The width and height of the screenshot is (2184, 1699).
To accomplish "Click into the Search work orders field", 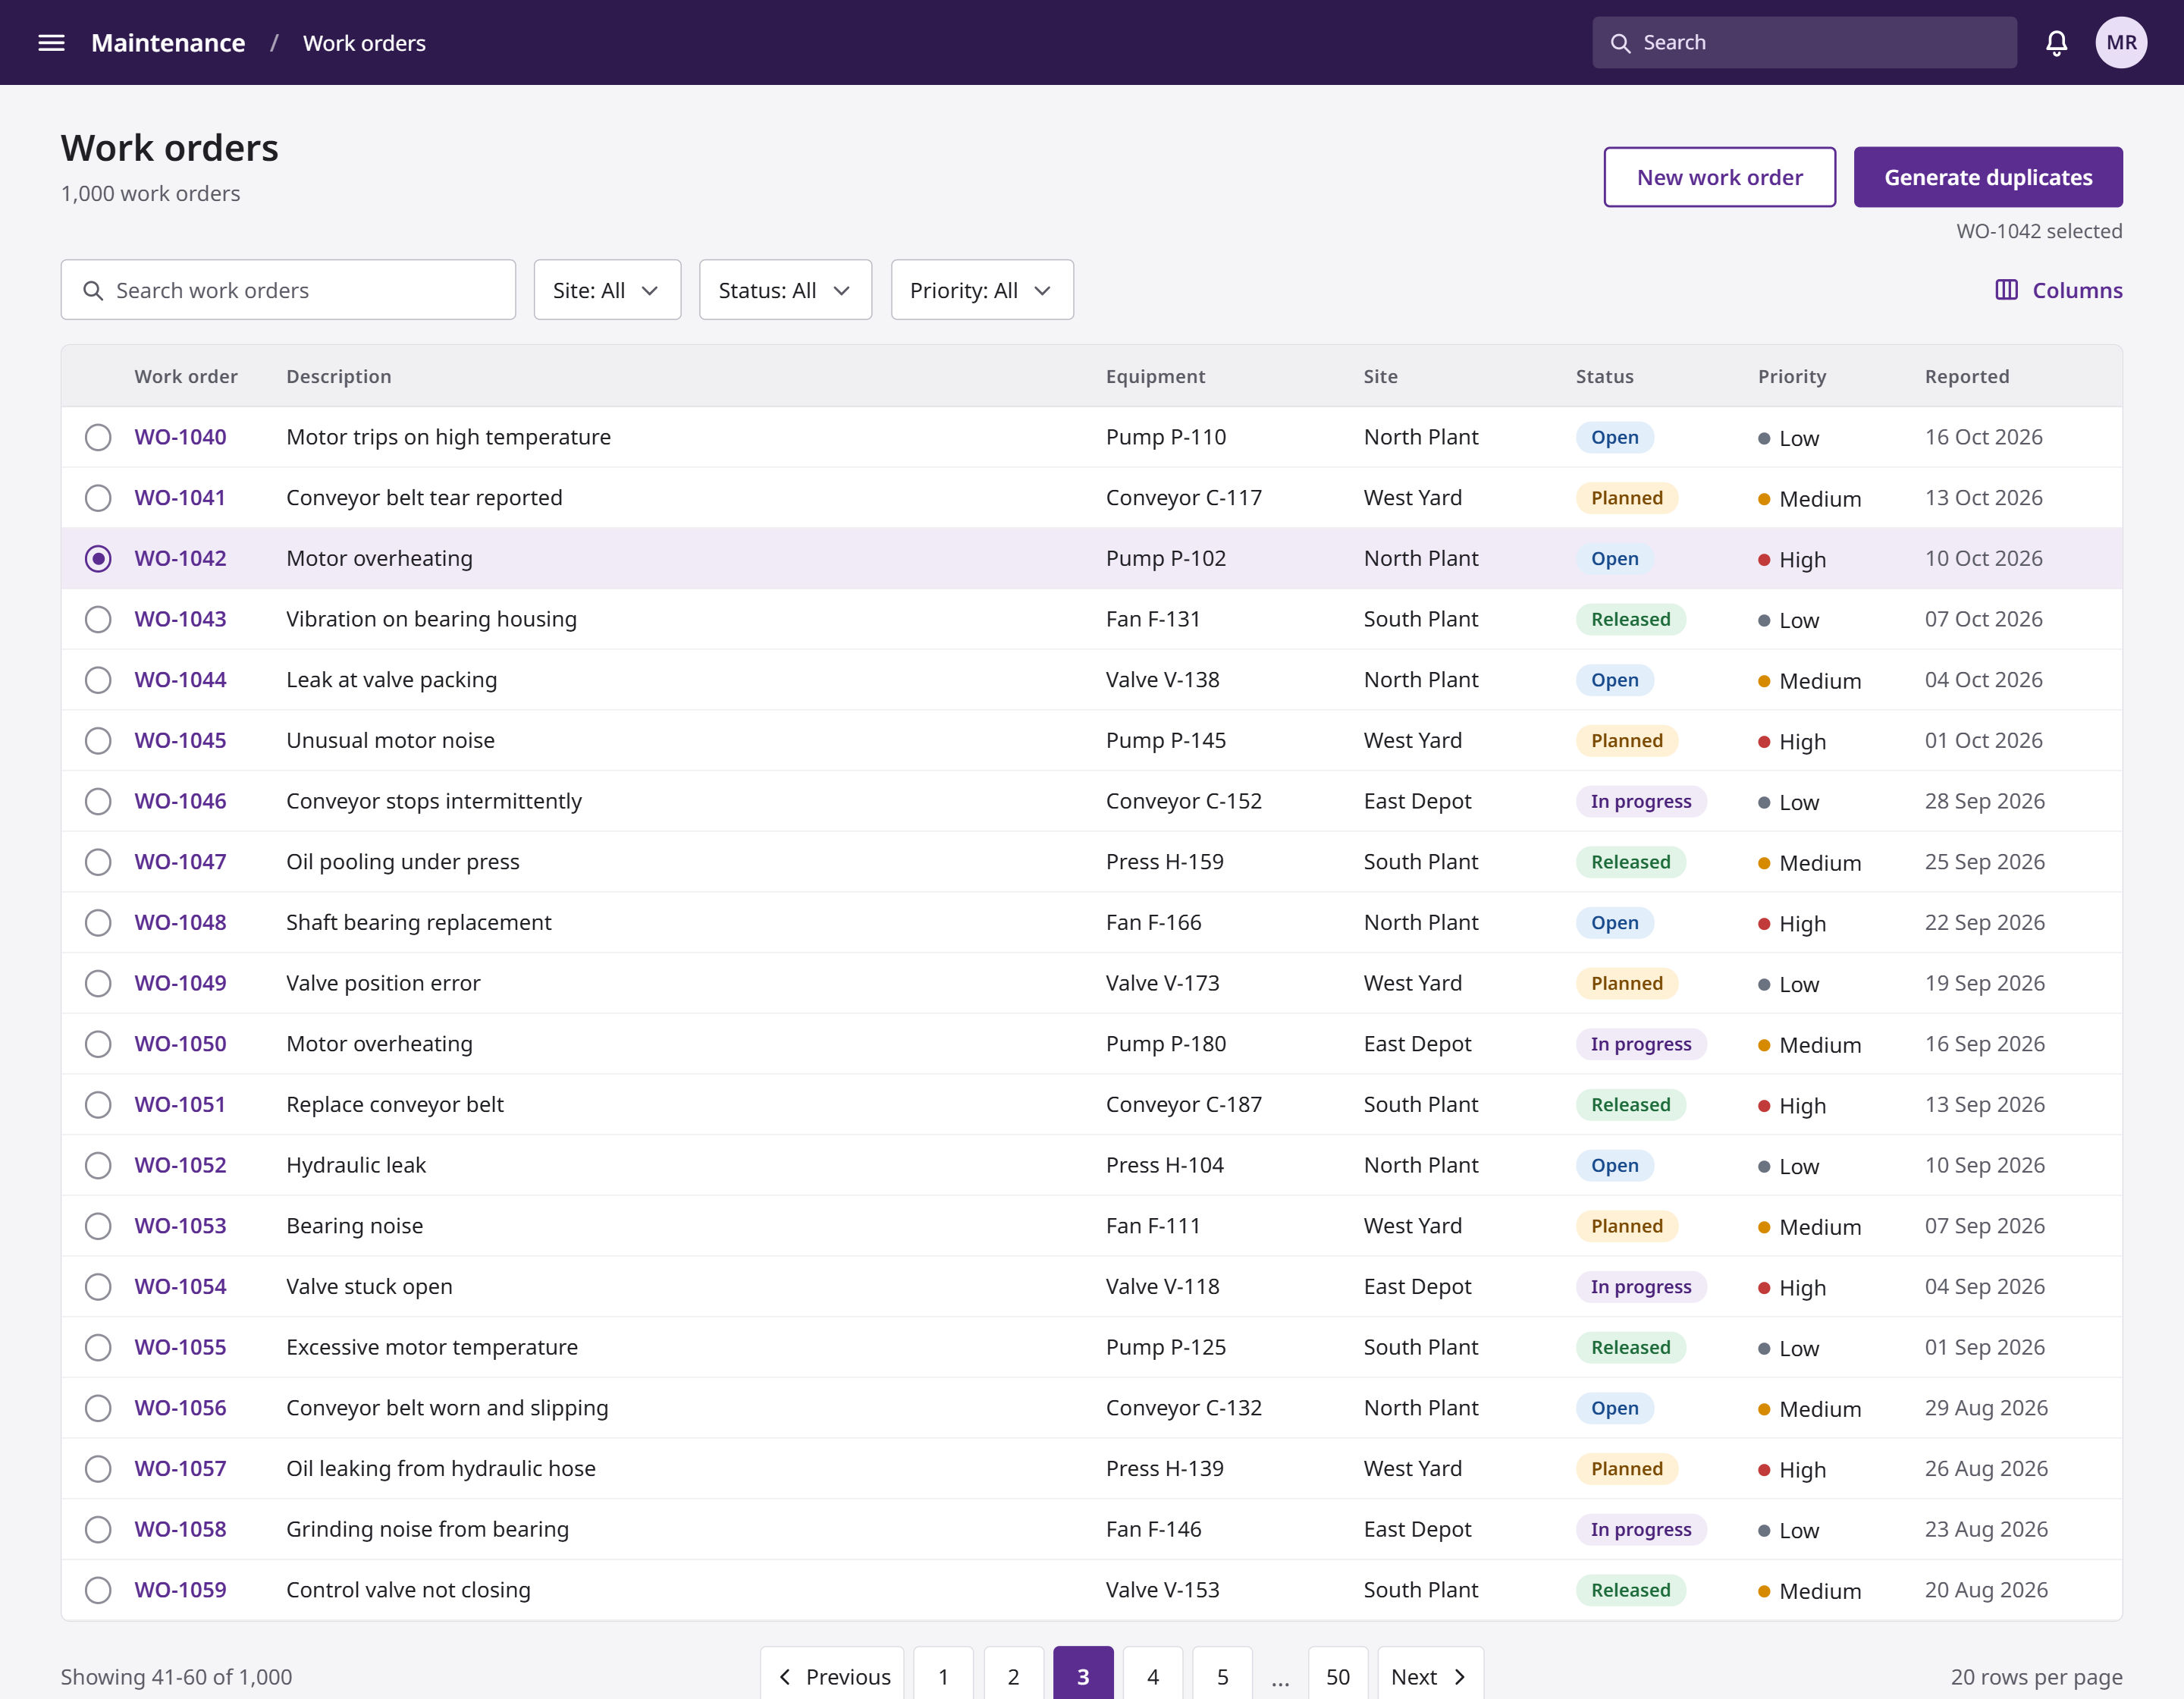I will coord(288,290).
